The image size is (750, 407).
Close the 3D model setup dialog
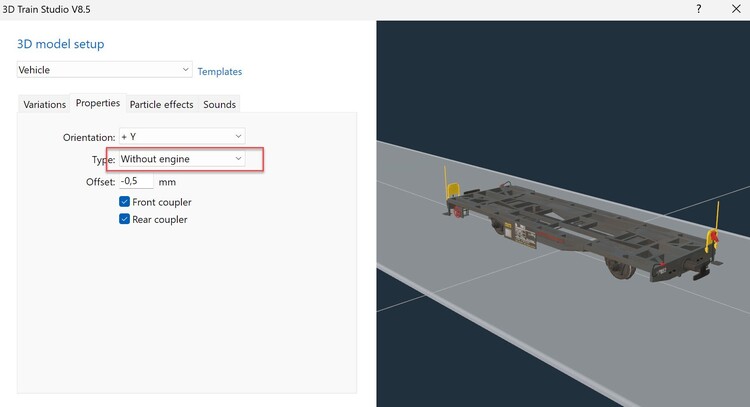click(736, 9)
